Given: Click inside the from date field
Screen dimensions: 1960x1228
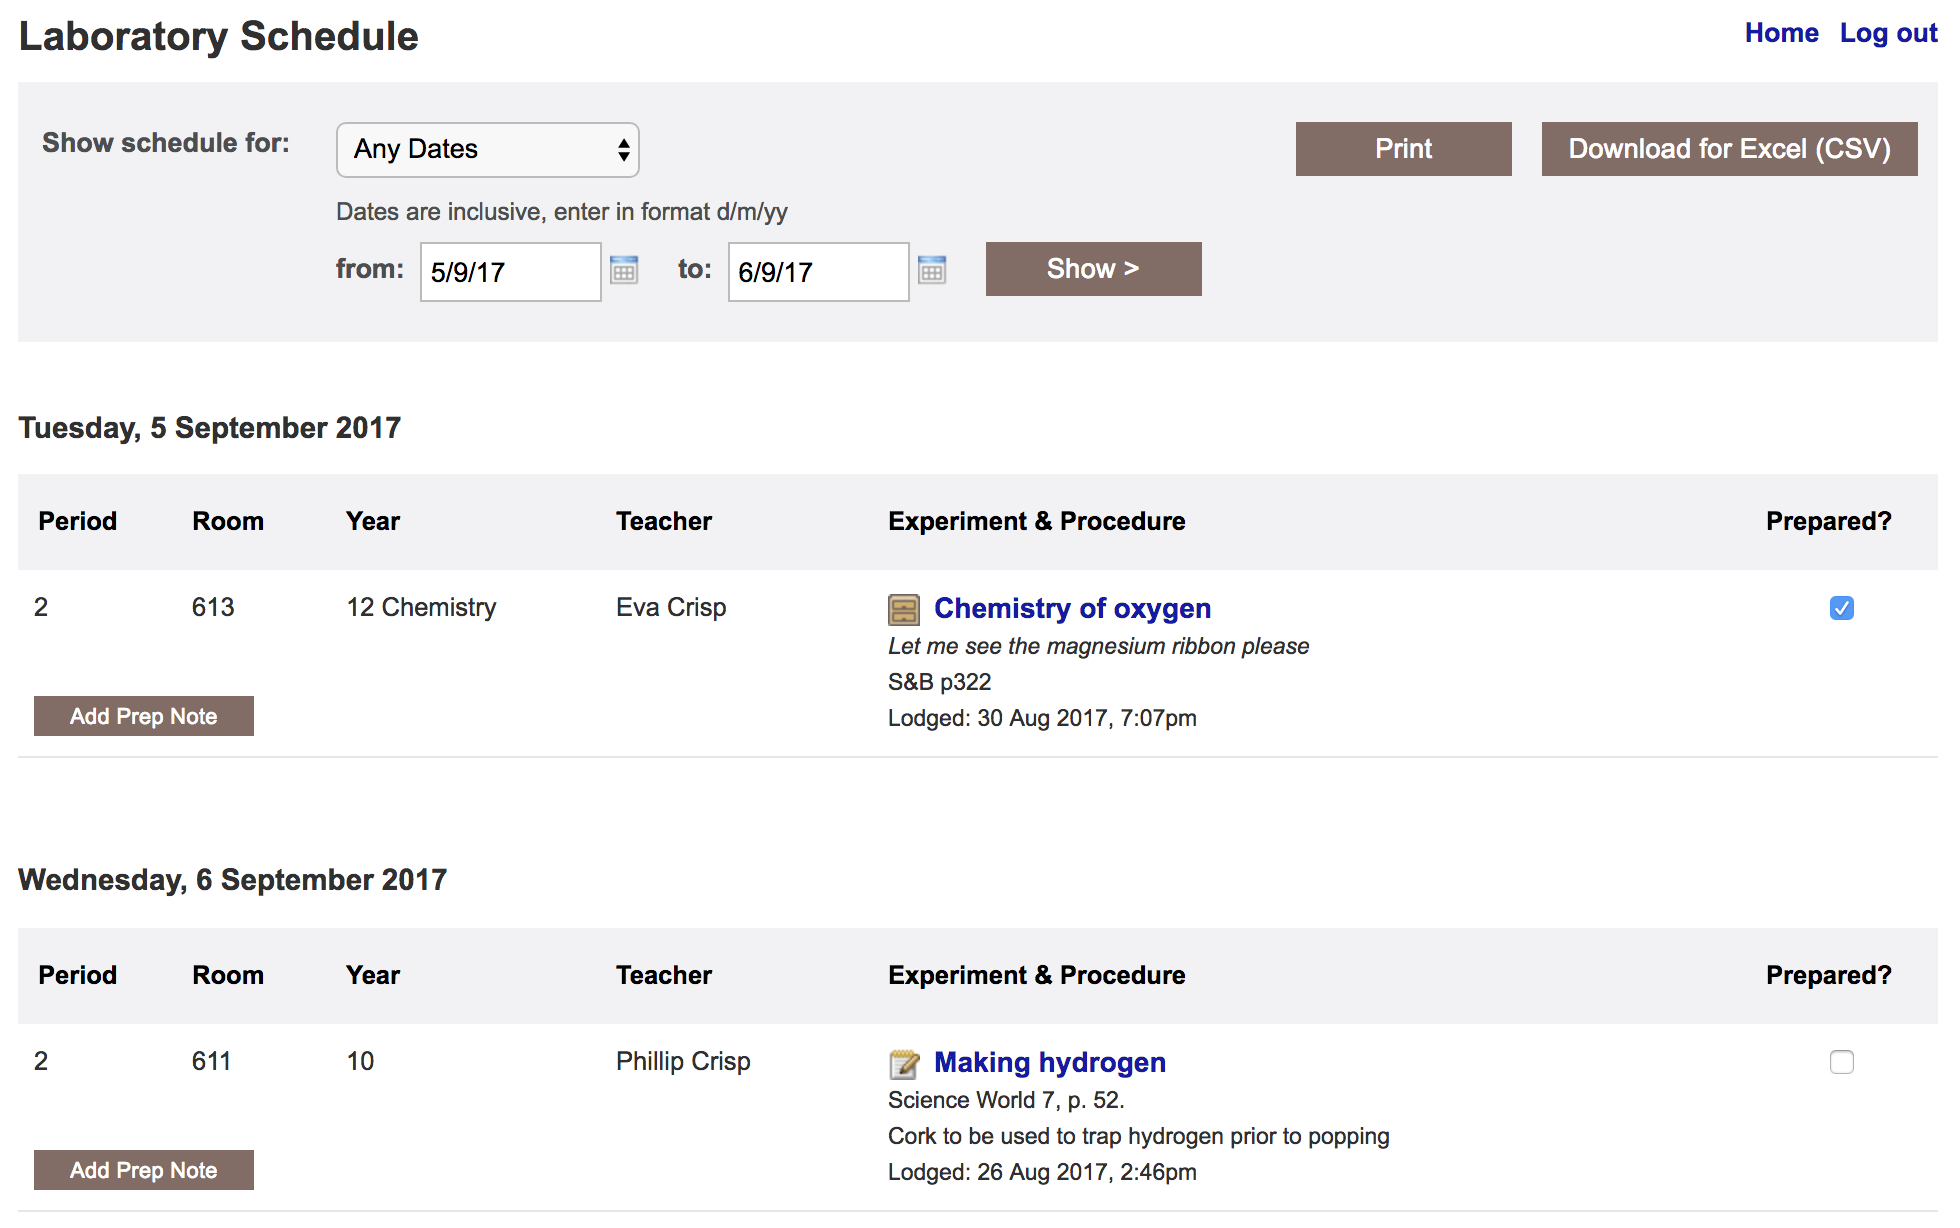Looking at the screenshot, I should click(x=509, y=271).
